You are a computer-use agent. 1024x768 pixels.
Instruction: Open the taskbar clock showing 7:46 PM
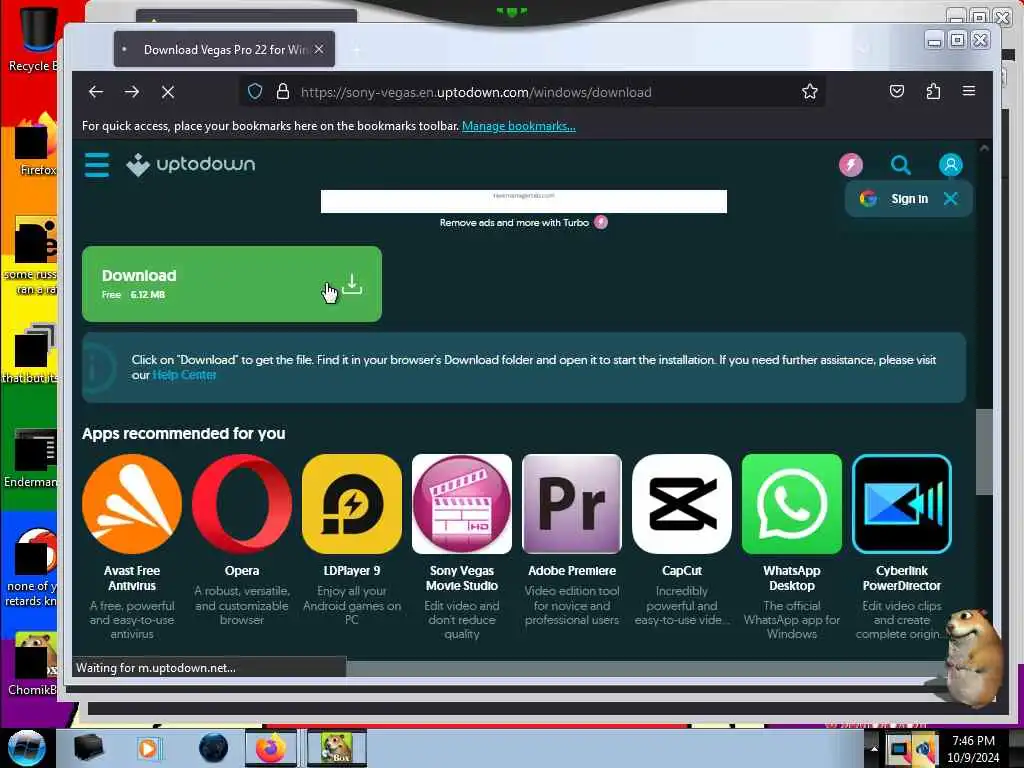(973, 749)
